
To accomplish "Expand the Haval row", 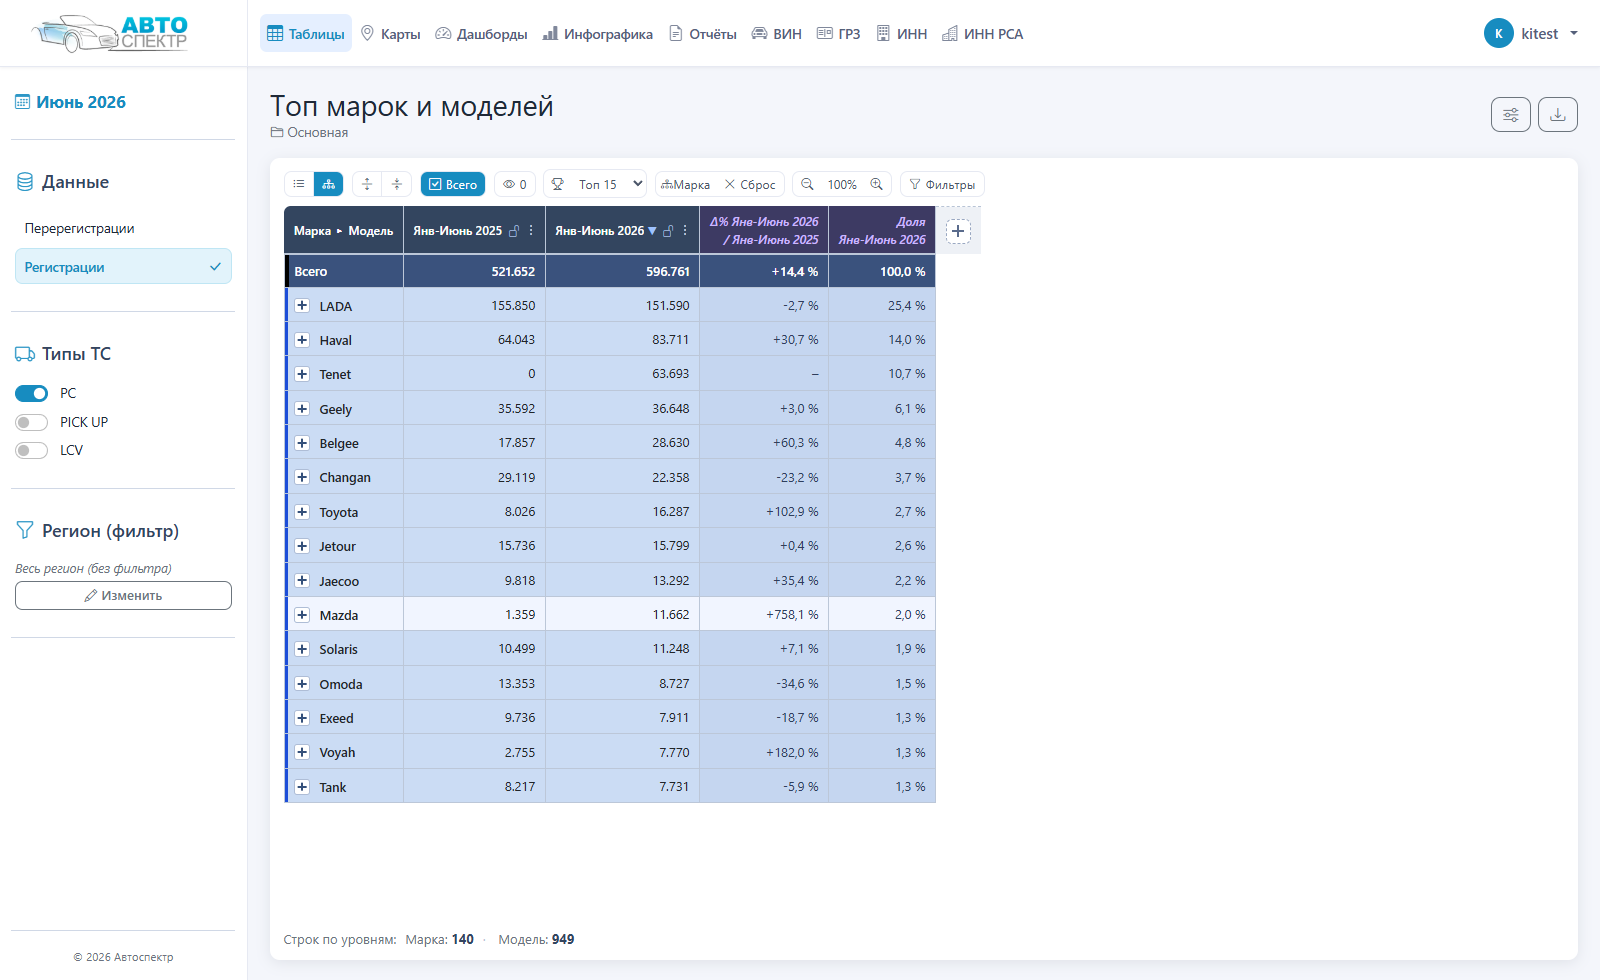I will (x=302, y=340).
